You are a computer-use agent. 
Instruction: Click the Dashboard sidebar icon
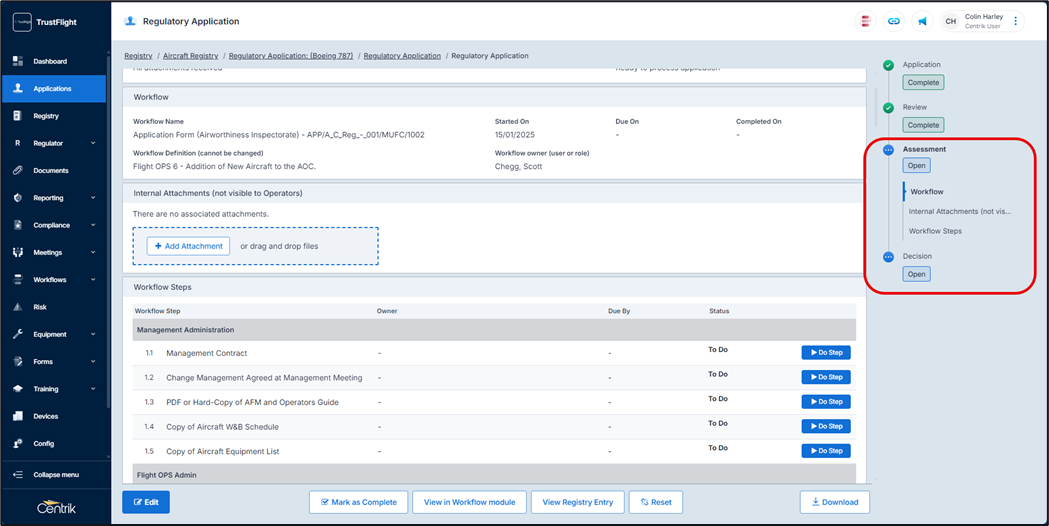18,61
